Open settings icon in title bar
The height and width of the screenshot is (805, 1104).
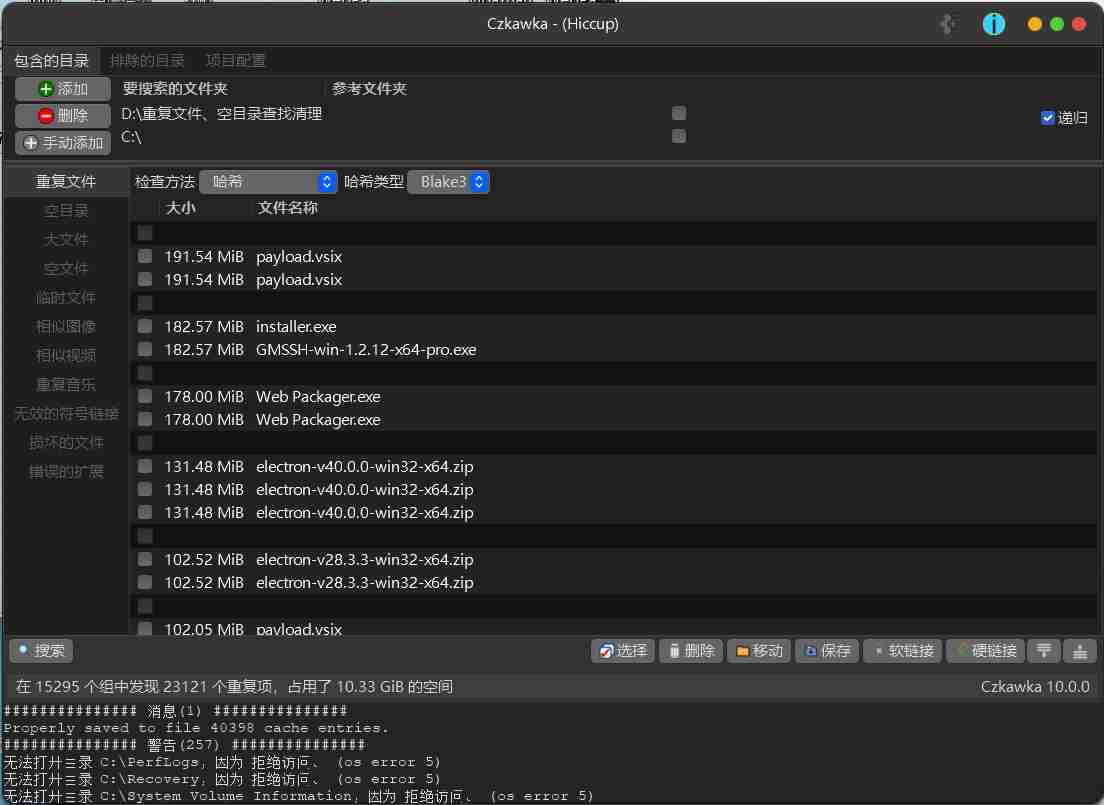[x=949, y=24]
